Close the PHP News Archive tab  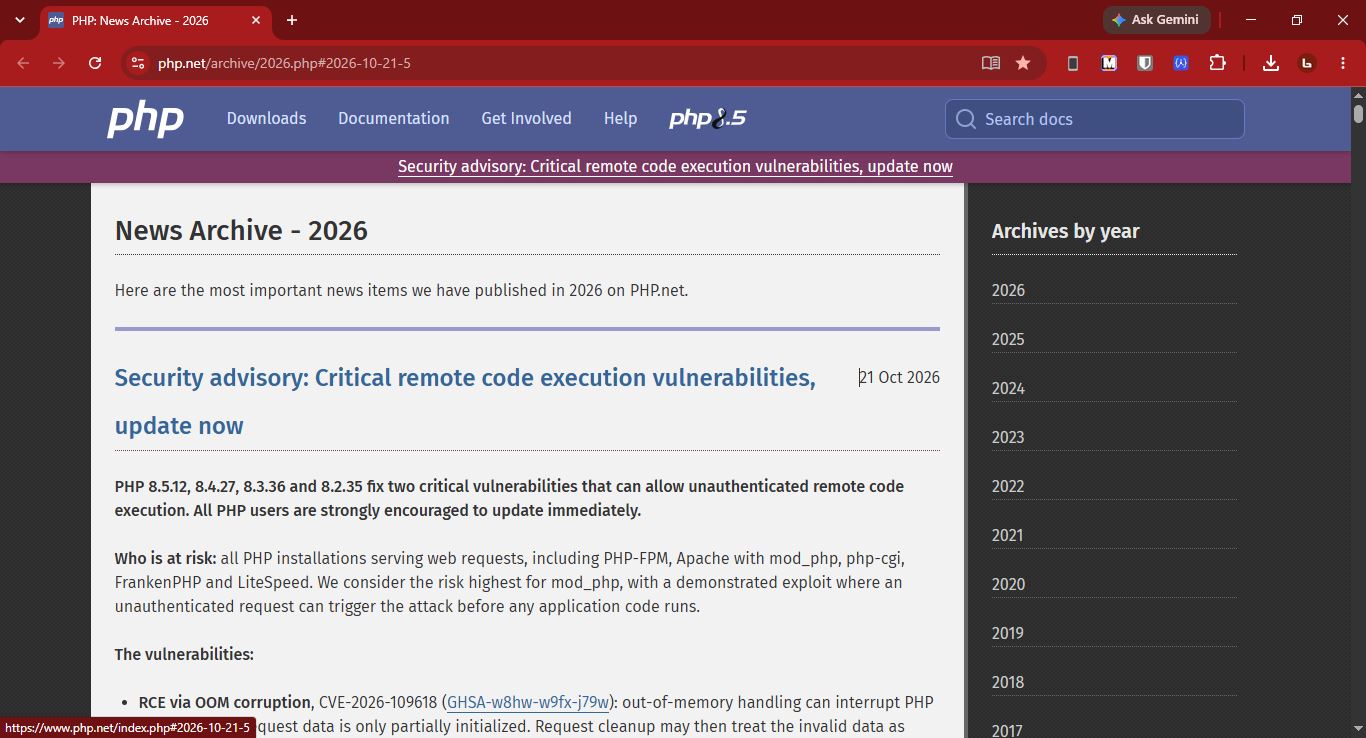click(x=256, y=20)
